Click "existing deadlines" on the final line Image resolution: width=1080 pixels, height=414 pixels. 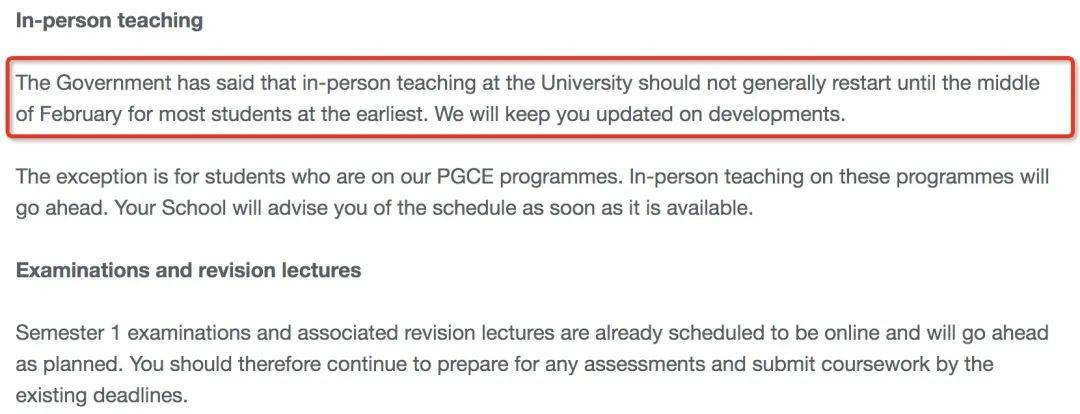click(x=101, y=396)
